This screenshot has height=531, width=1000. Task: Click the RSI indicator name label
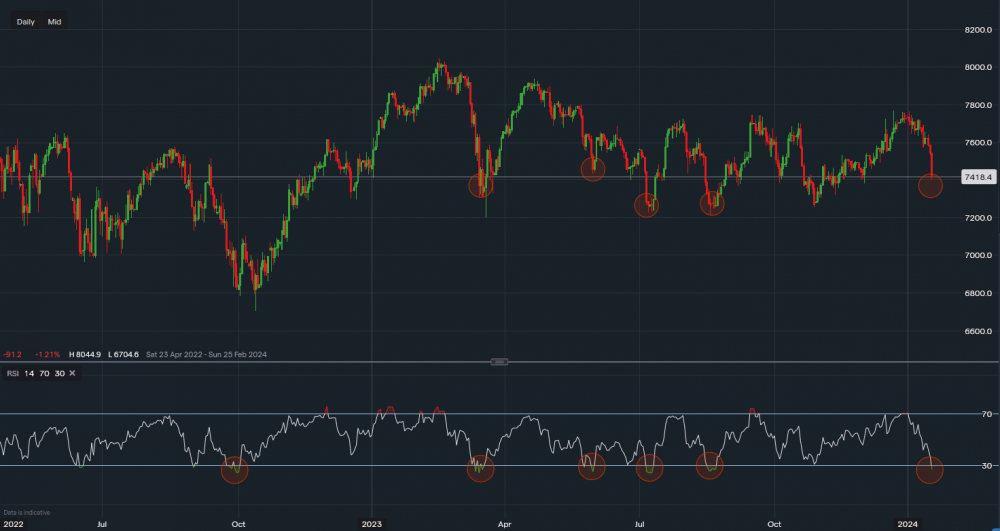13,373
